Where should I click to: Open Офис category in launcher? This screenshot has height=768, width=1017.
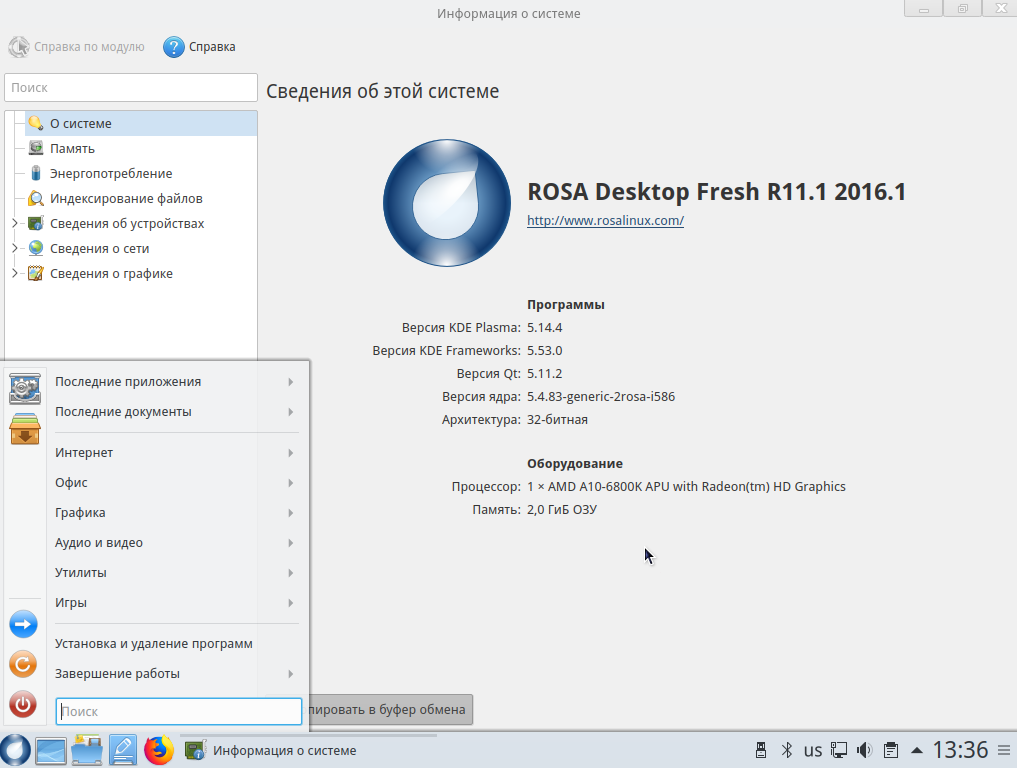coord(175,483)
